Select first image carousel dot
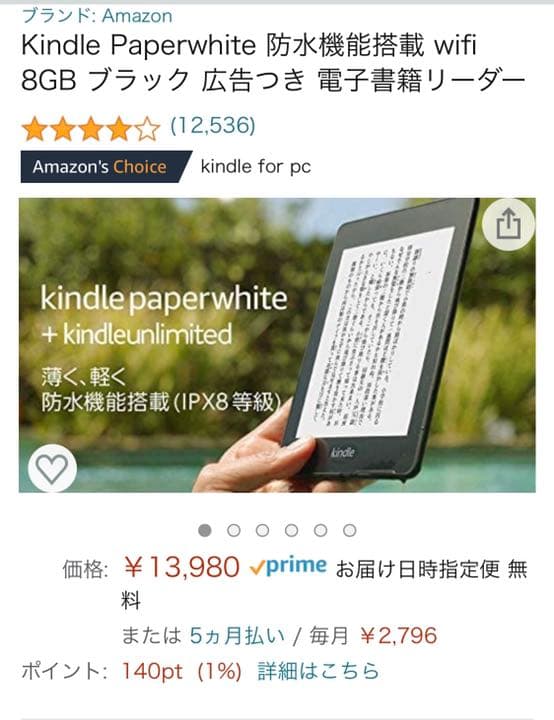Viewport: 554px width, 720px height. (x=205, y=530)
